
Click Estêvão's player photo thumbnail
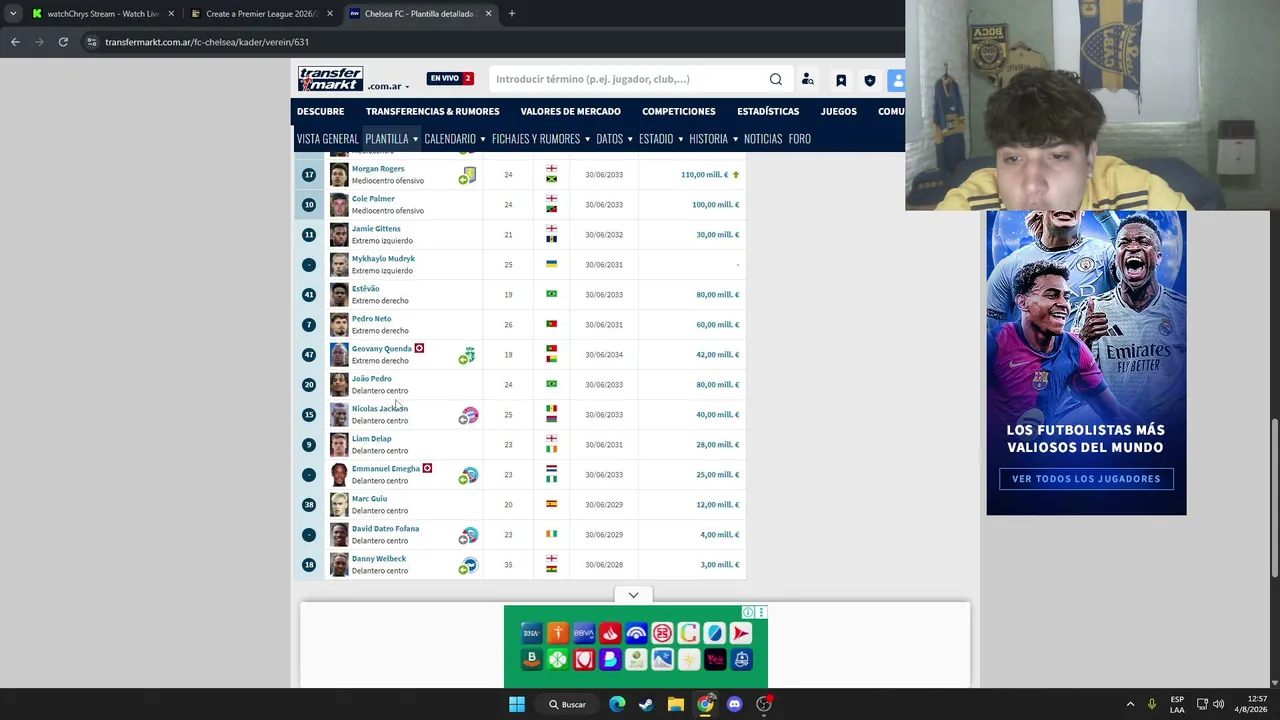tap(339, 295)
